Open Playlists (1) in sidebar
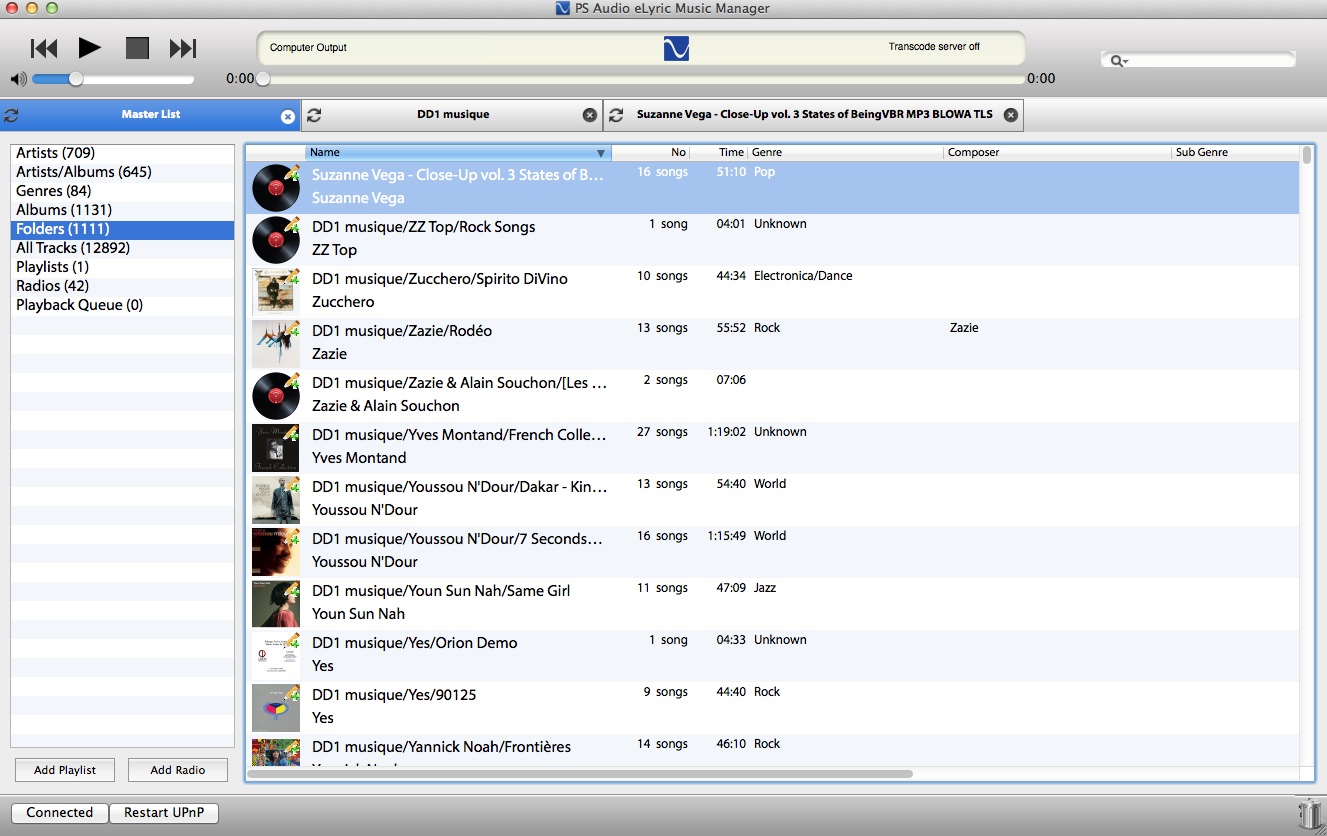 pyautogui.click(x=122, y=267)
